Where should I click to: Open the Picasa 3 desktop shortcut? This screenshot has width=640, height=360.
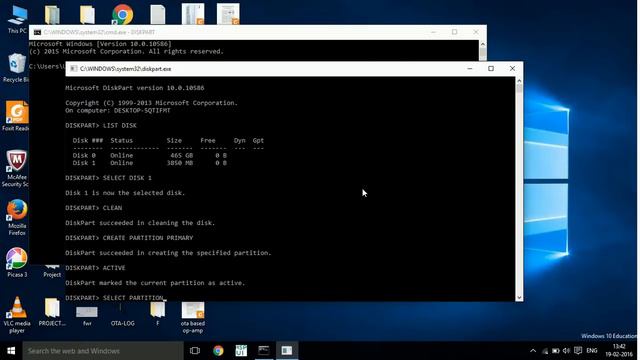[17, 262]
